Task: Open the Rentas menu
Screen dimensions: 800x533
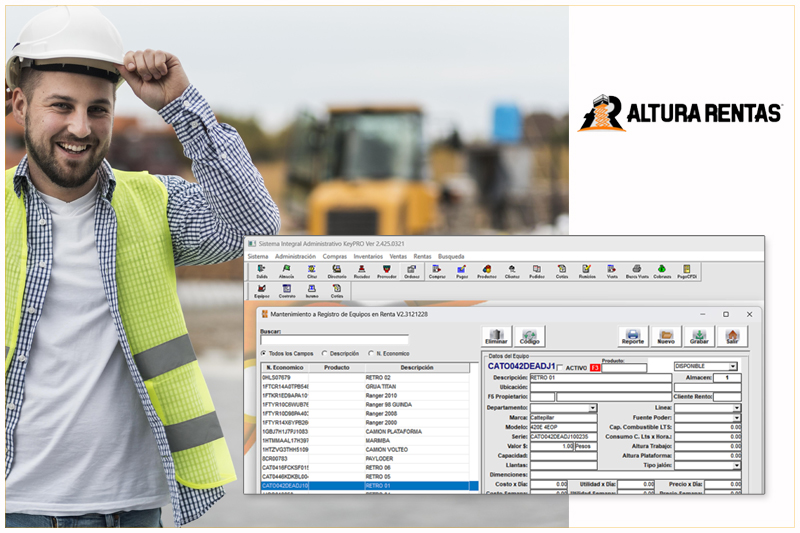Action: click(x=422, y=256)
